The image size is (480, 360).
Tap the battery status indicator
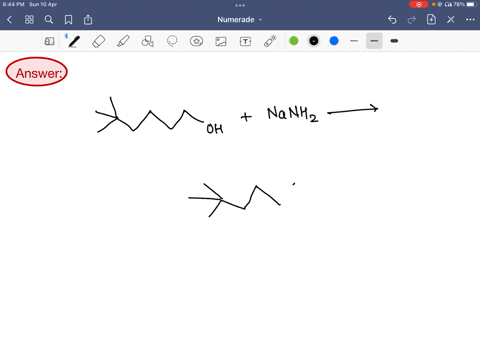click(471, 4)
